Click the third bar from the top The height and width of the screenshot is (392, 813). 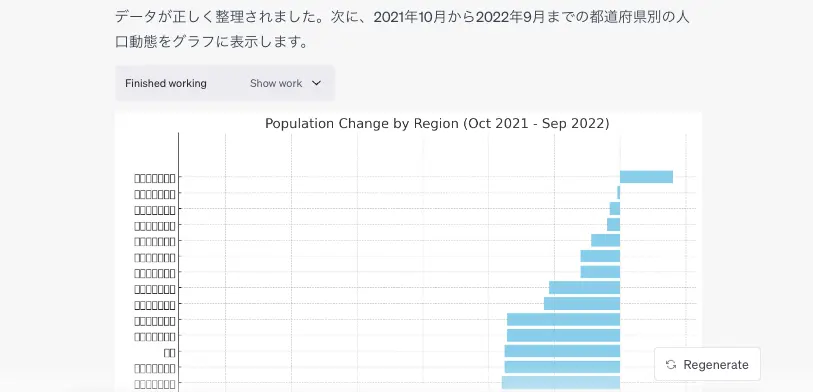pyautogui.click(x=615, y=208)
